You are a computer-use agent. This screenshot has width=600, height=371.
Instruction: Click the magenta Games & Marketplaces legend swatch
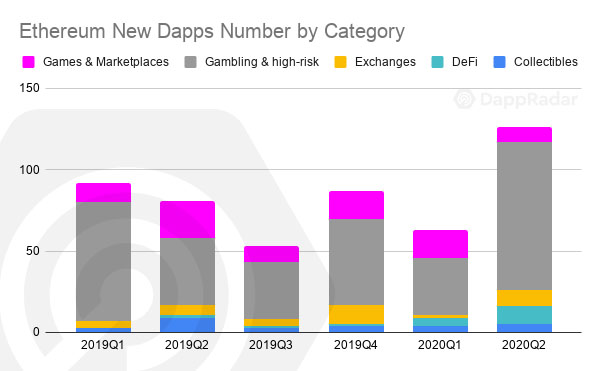(28, 62)
